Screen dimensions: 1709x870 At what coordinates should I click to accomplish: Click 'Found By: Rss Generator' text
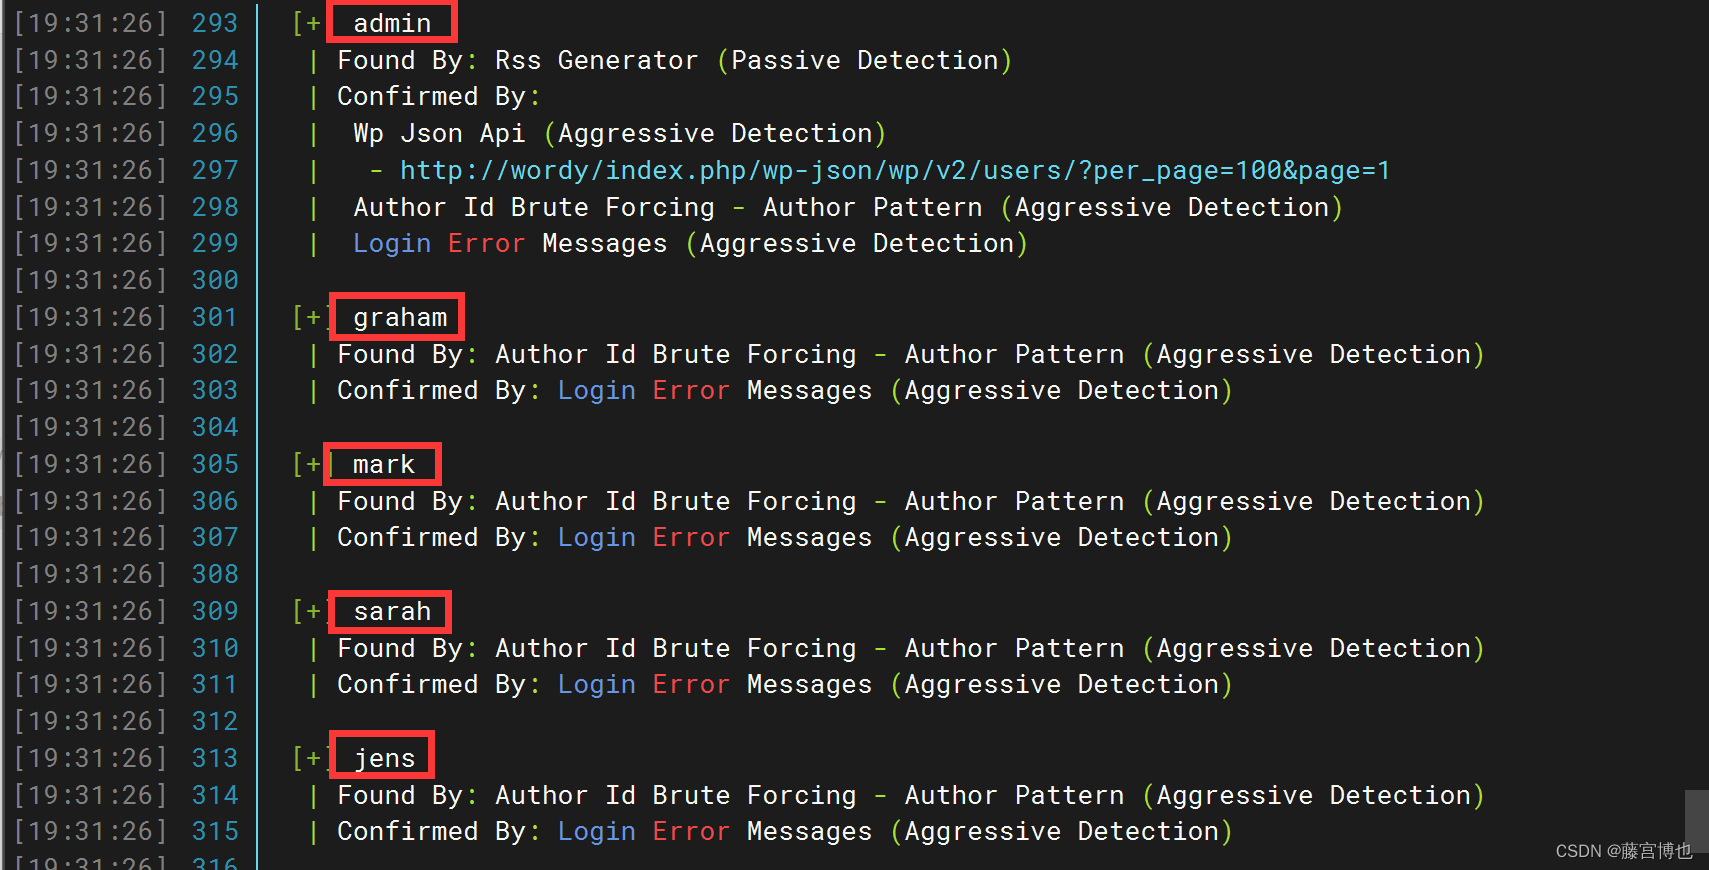click(x=517, y=60)
